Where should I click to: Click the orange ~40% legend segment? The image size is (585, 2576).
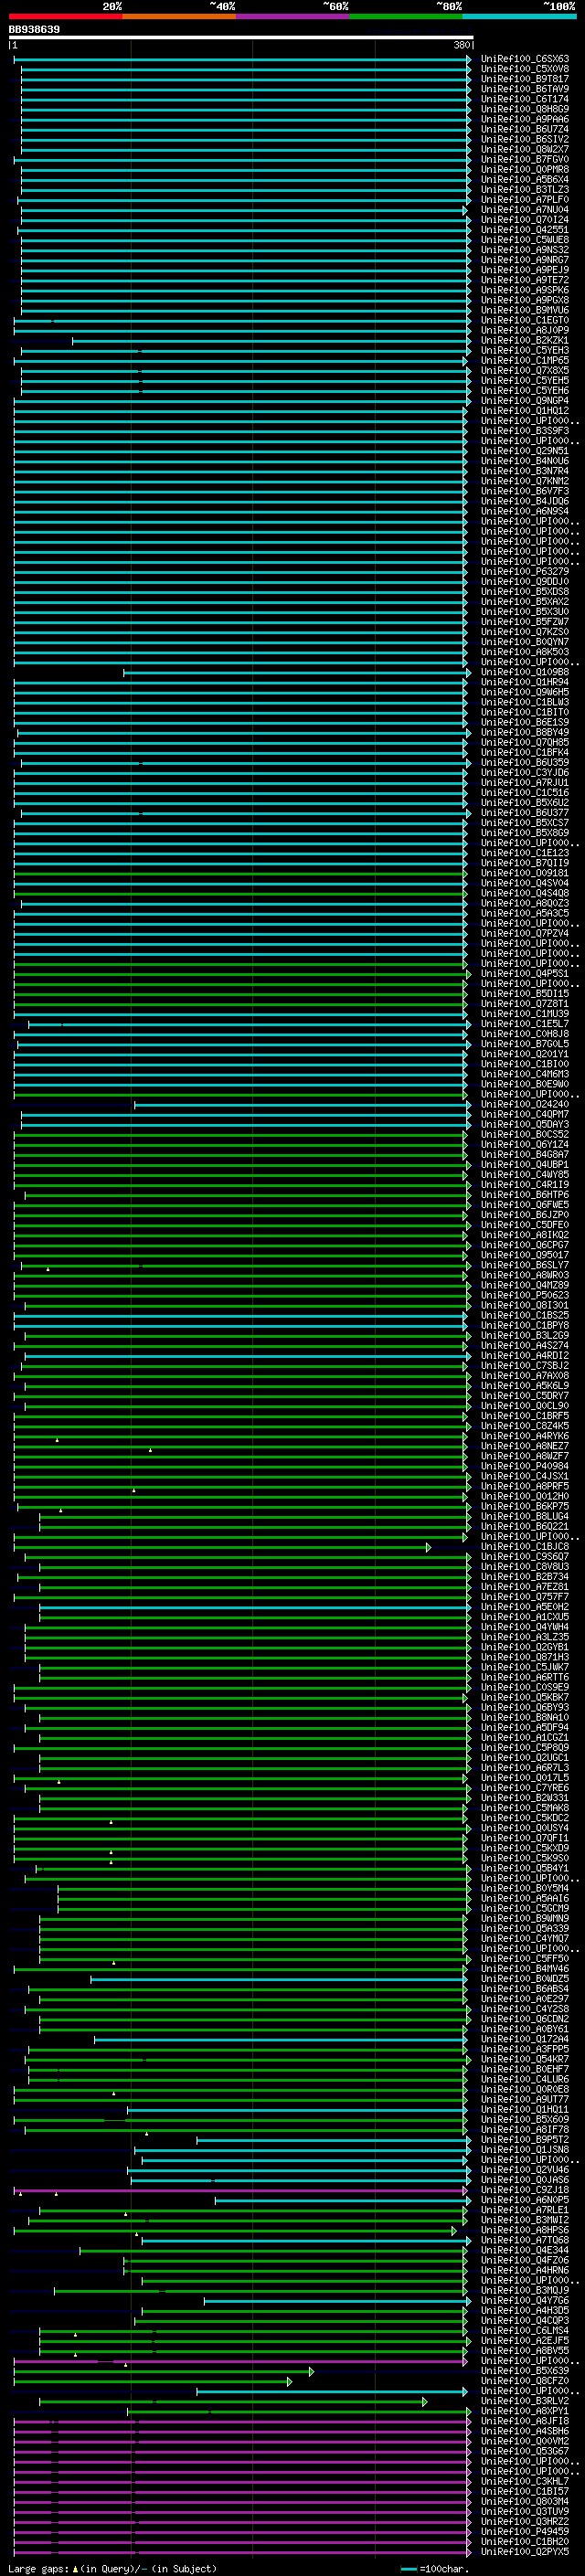click(179, 16)
